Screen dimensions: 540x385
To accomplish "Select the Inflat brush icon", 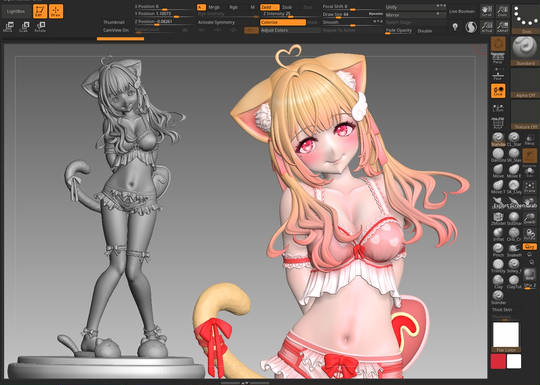I will tap(498, 234).
